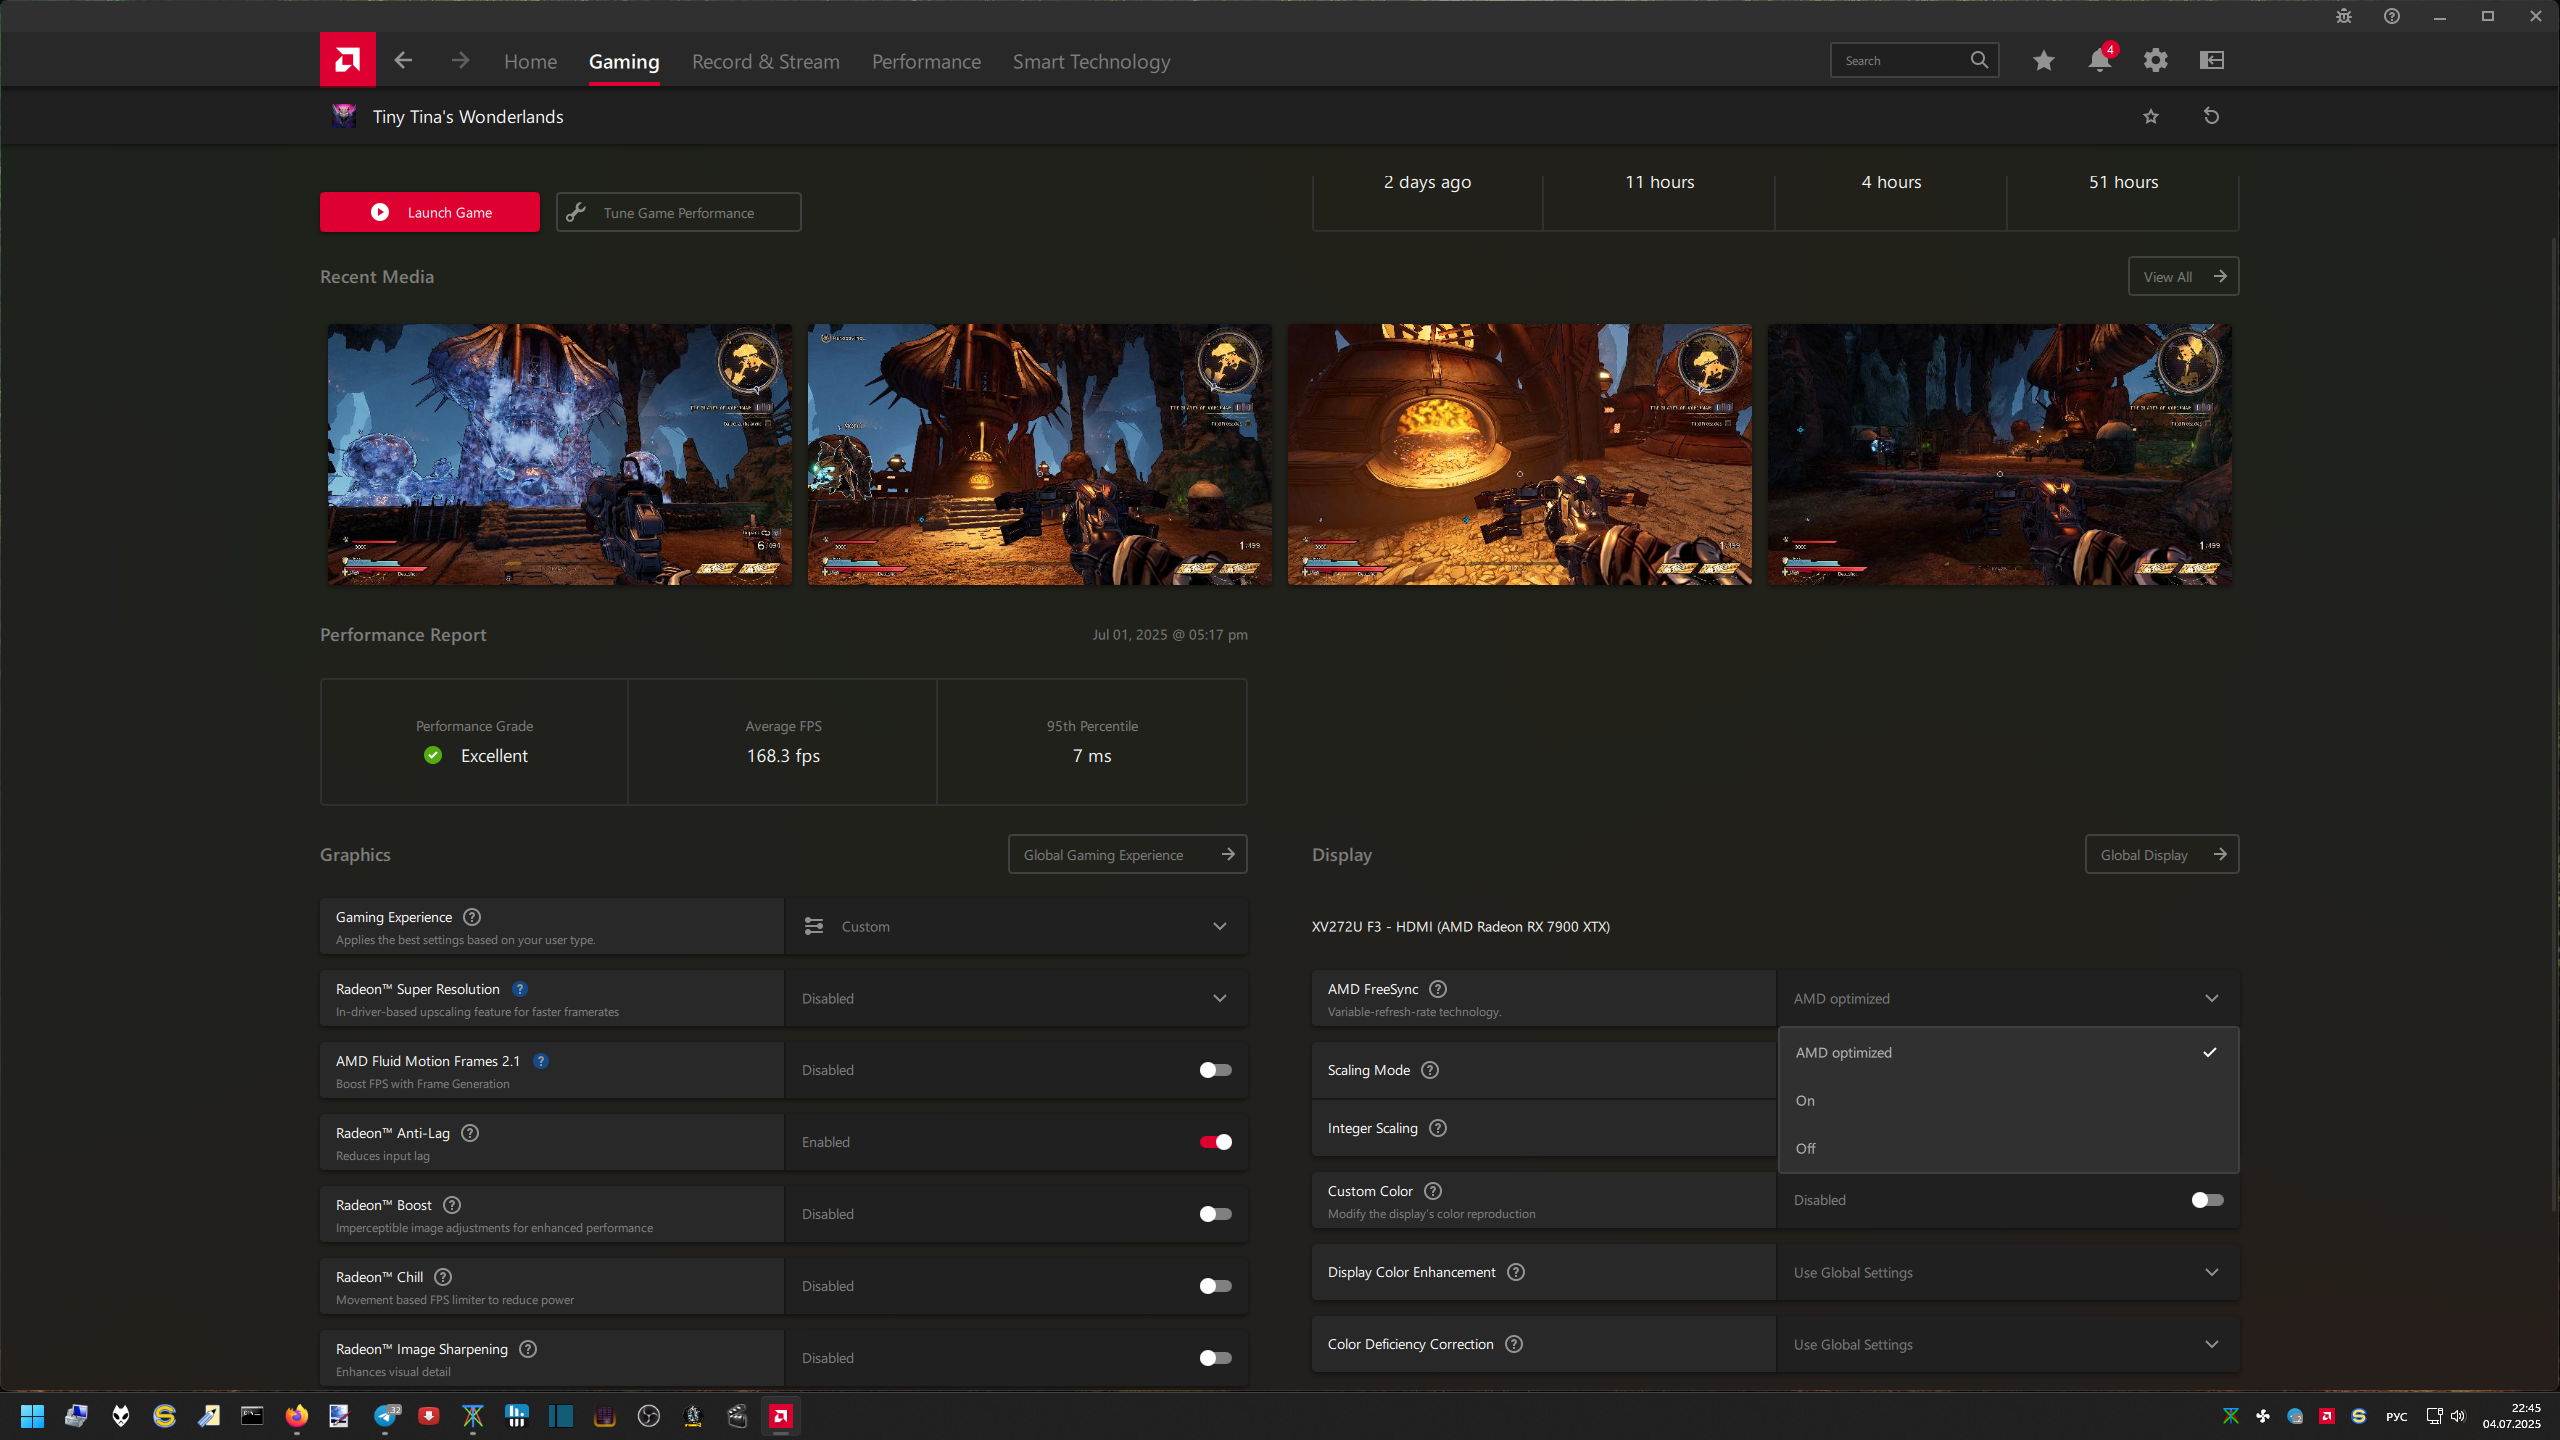Enable AMD Fluid Motion Frames 2.1
The image size is (2560, 1440).
coord(1215,1070)
